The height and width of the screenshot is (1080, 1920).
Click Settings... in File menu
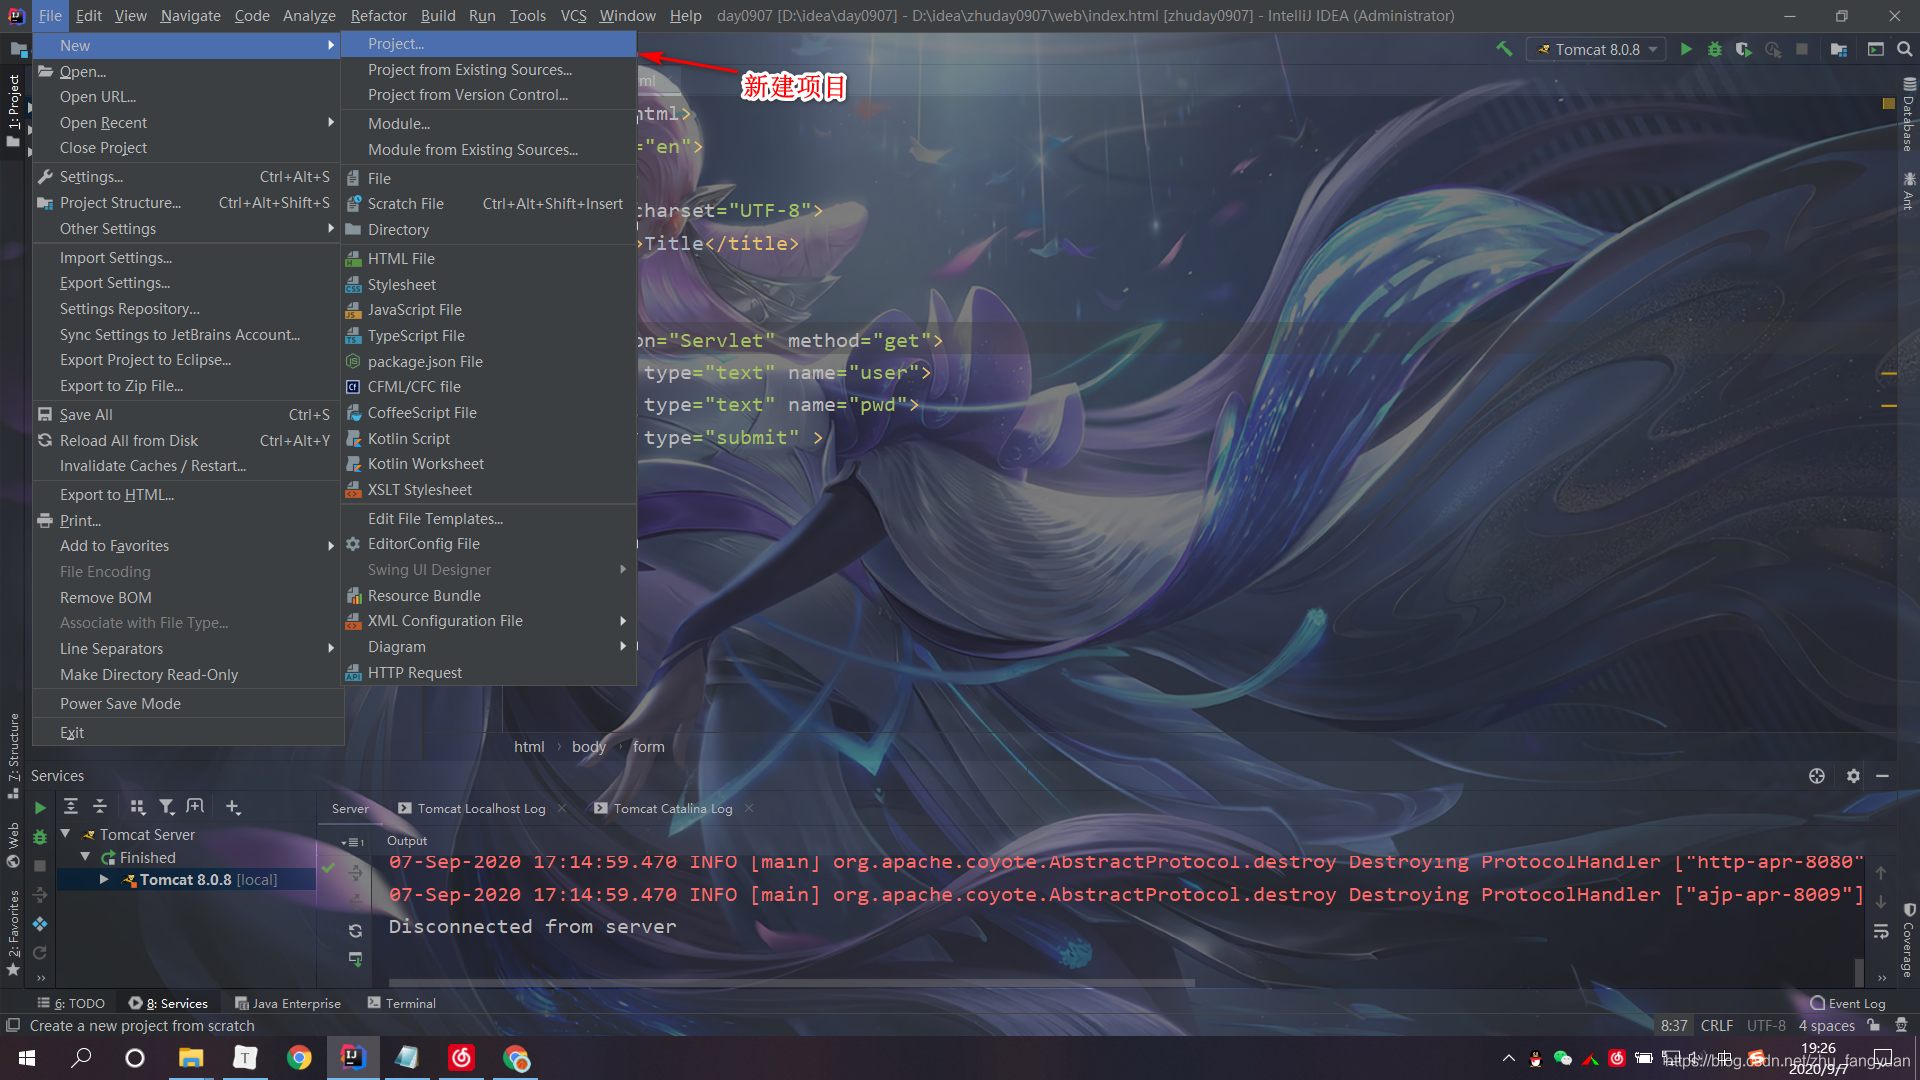coord(188,177)
